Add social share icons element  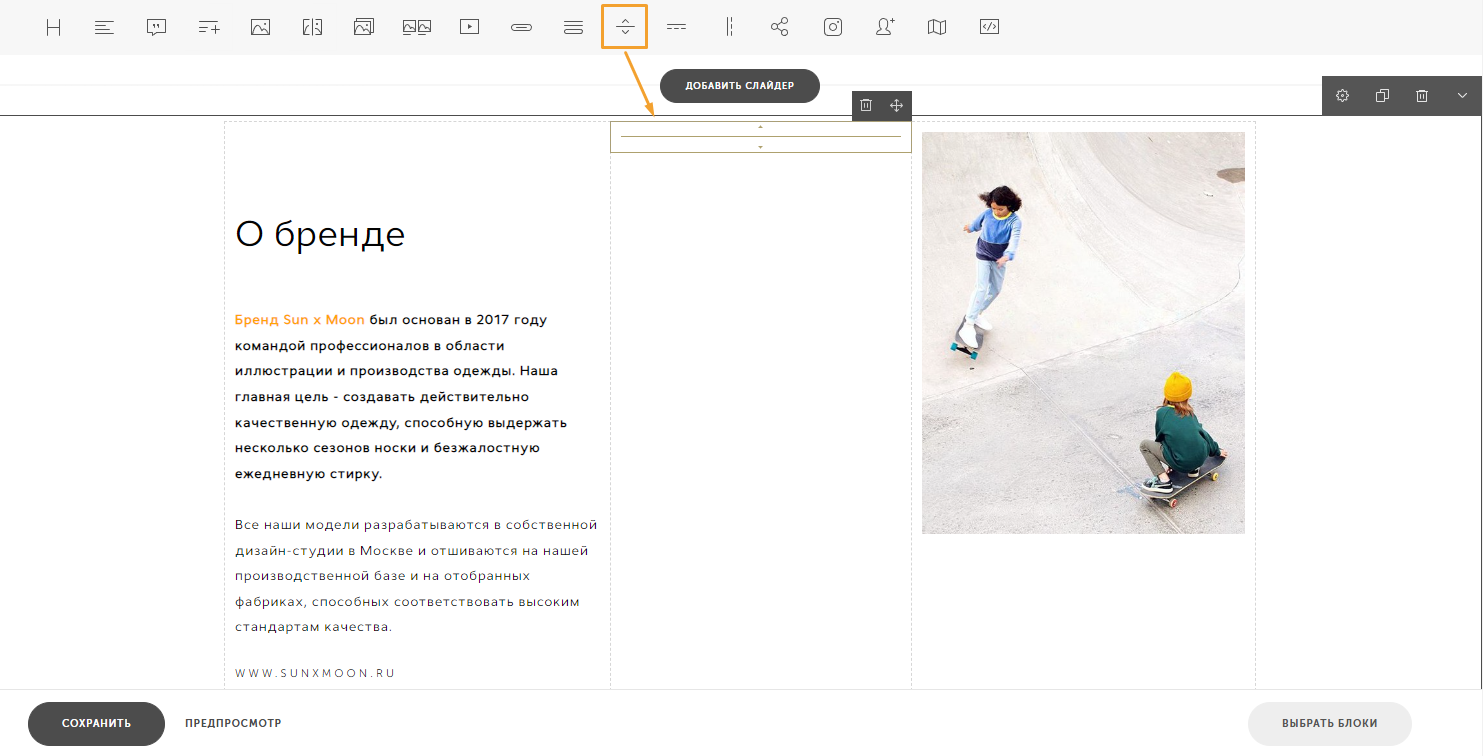click(780, 28)
